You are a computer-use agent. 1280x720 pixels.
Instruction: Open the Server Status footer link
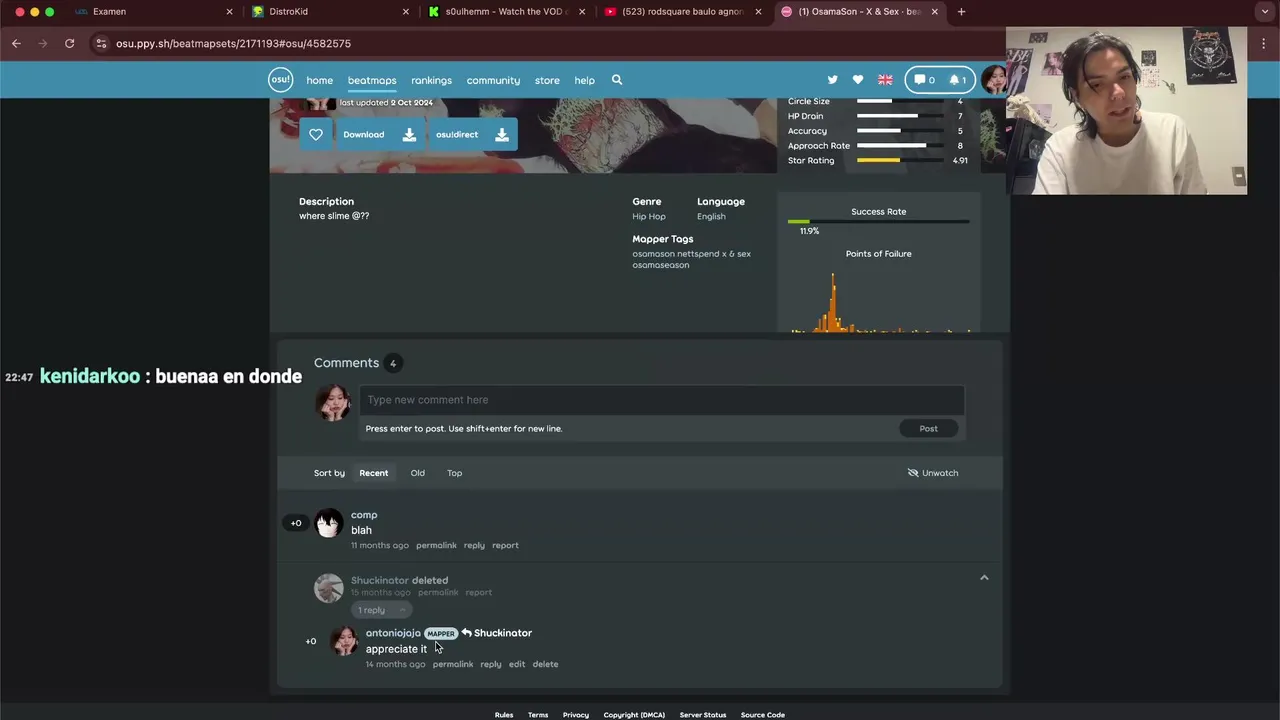pos(703,715)
